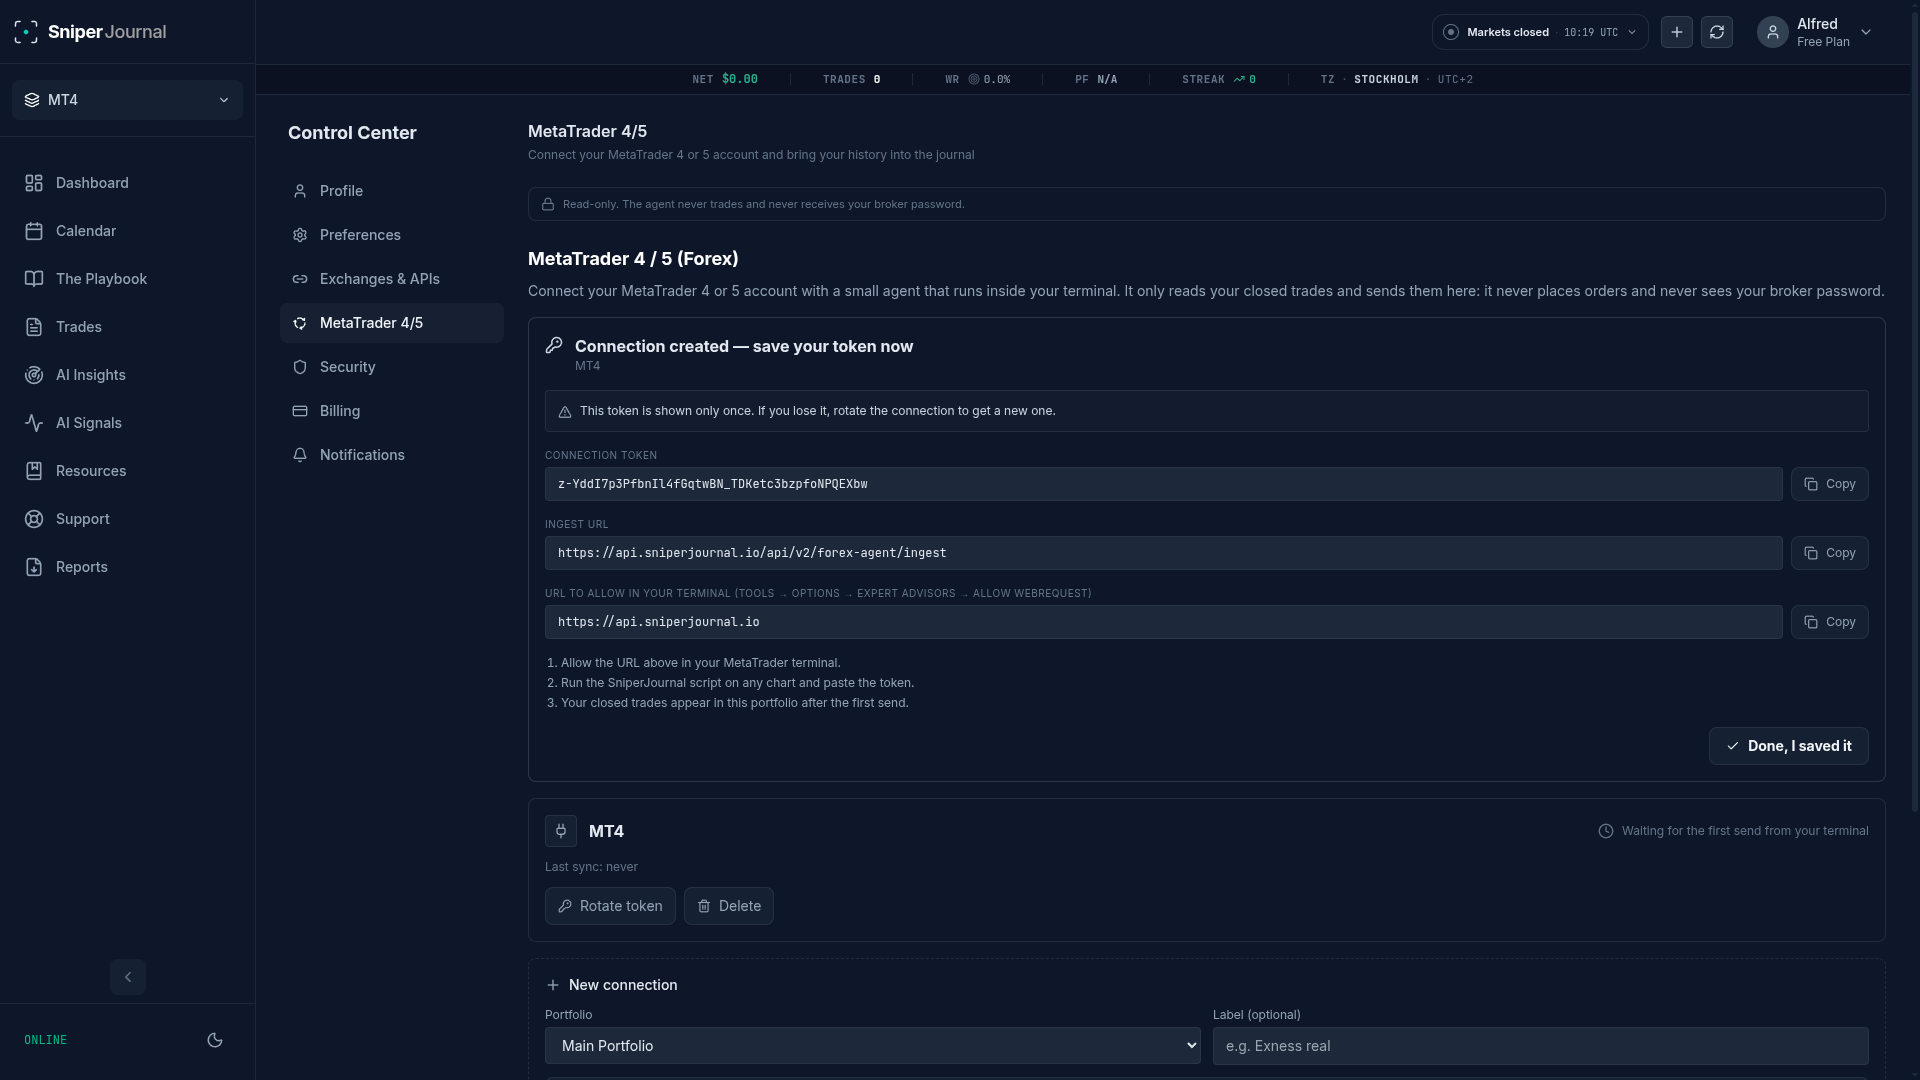The width and height of the screenshot is (1920, 1080).
Task: Click the allow-in-terminal URL field
Action: tap(1164, 622)
